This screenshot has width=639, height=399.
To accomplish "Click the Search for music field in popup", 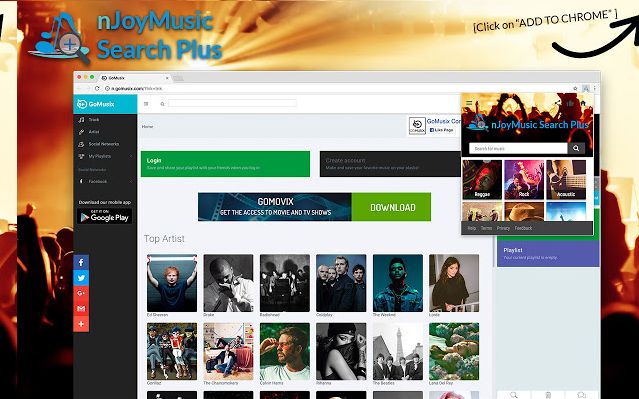I will [x=518, y=148].
